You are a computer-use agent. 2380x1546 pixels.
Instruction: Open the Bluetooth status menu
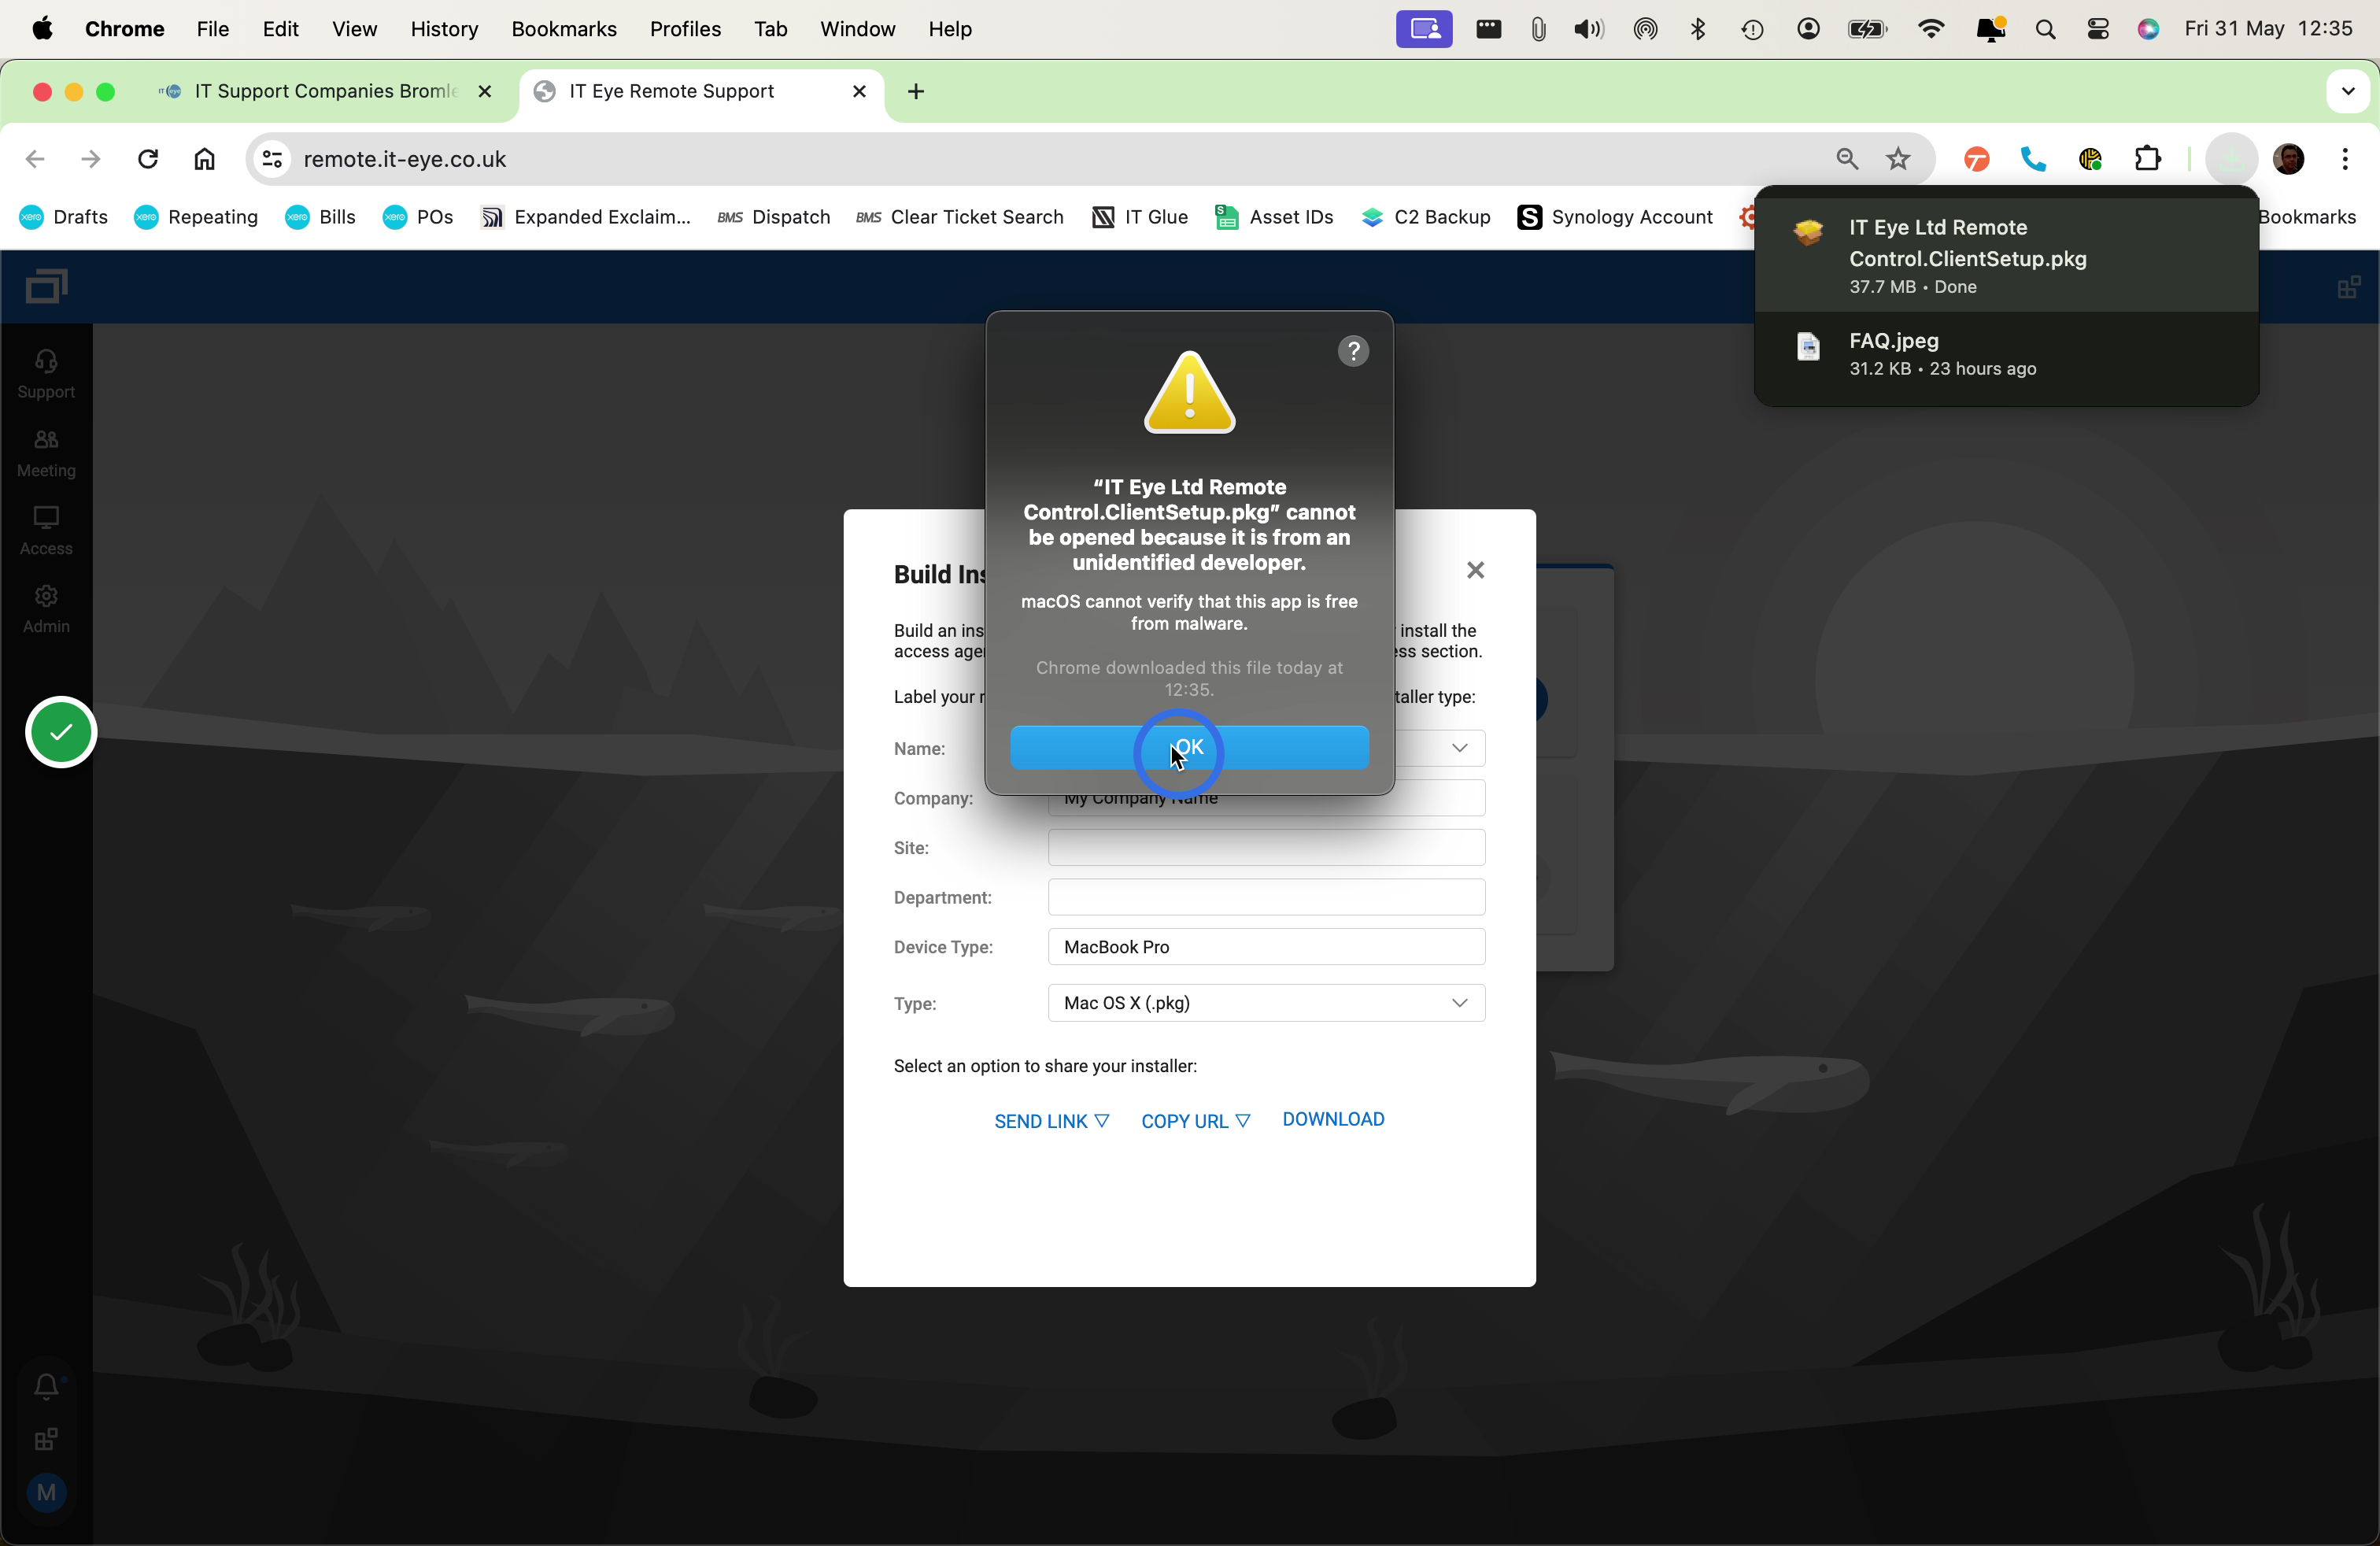coord(1698,29)
